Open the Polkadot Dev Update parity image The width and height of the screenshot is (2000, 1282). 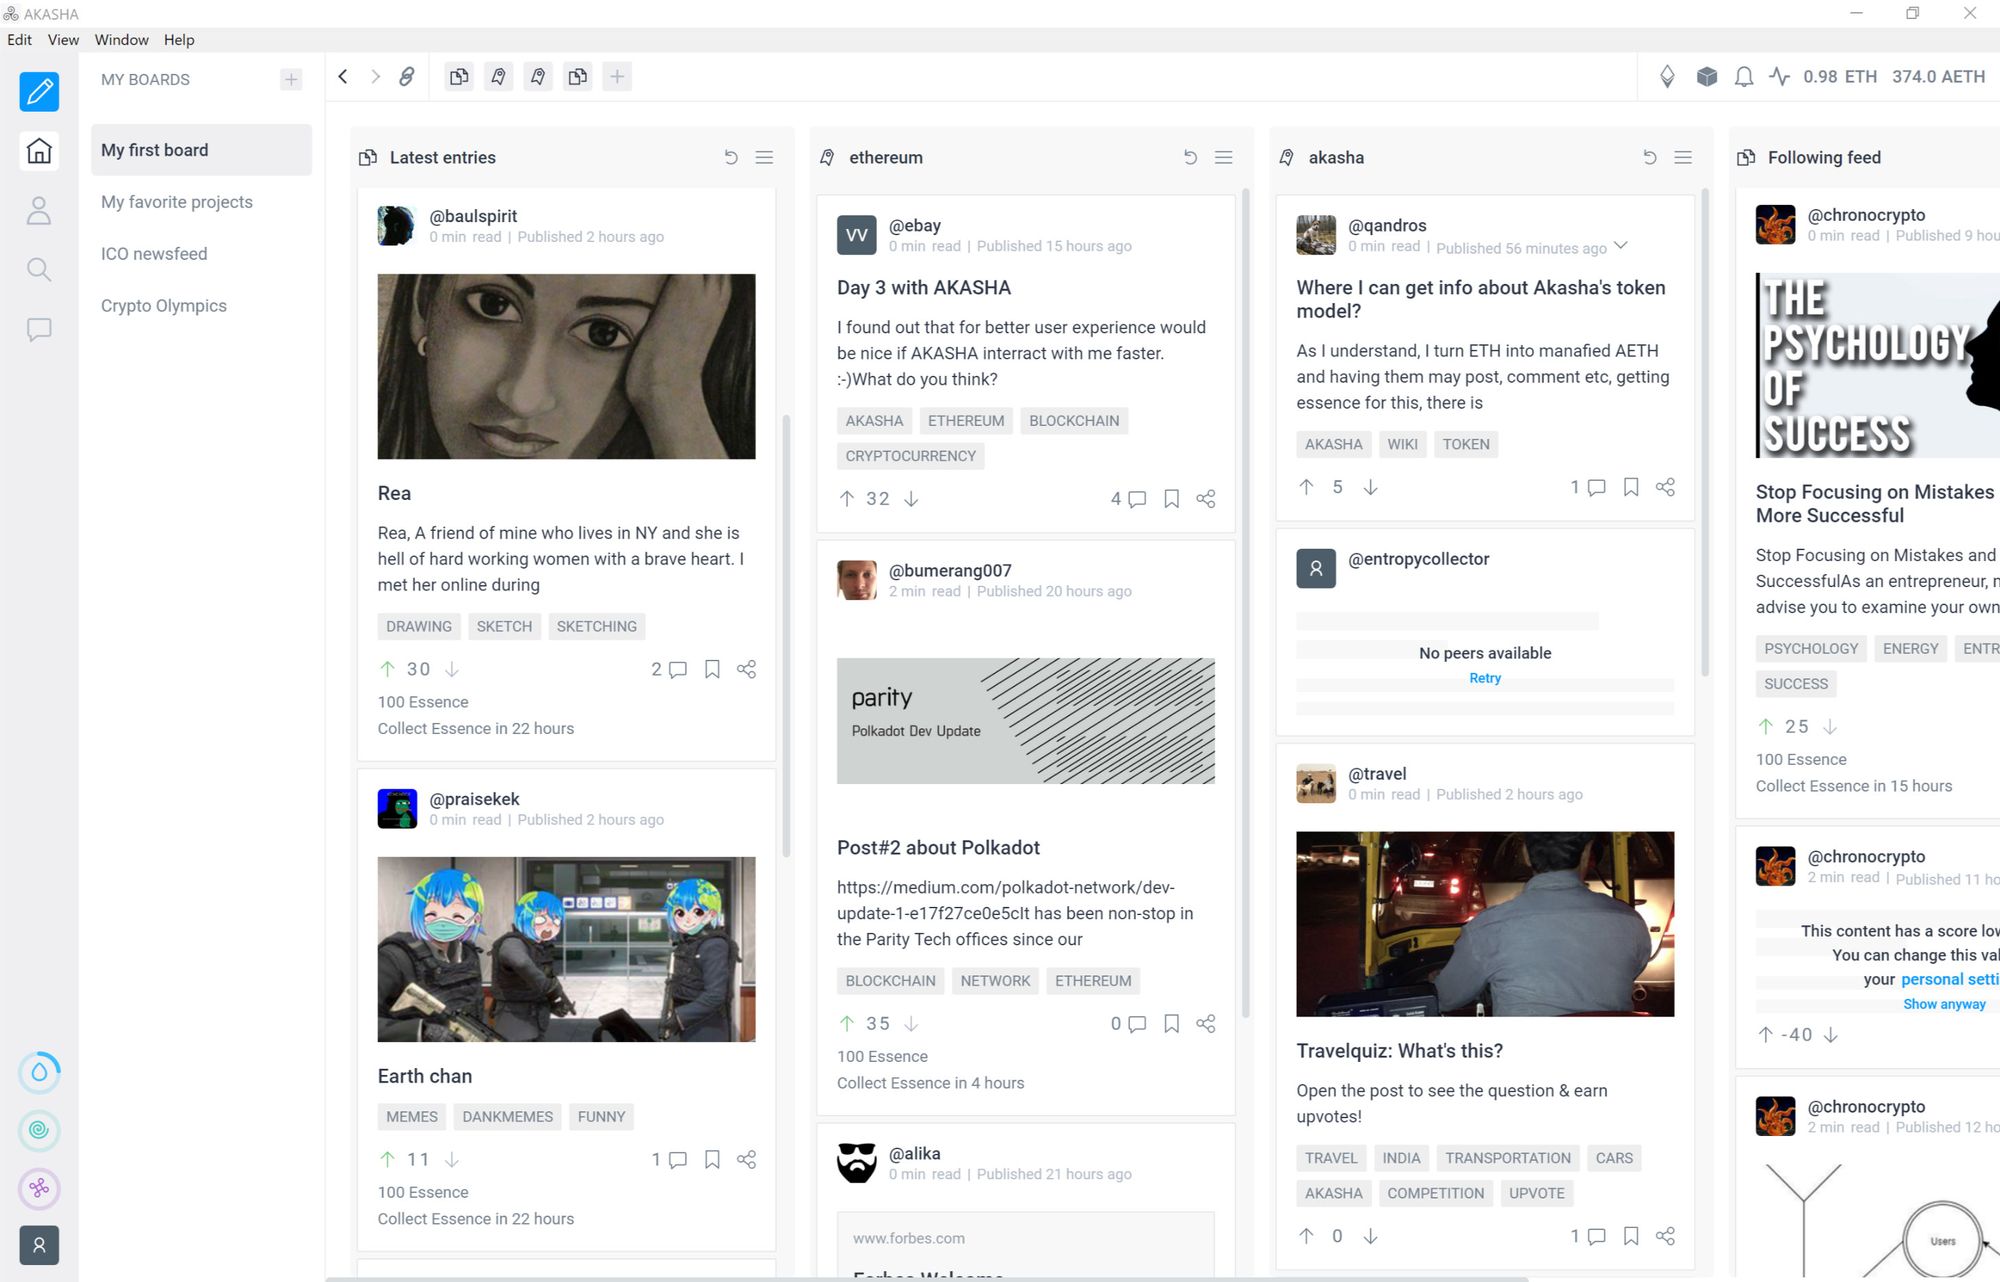coord(1026,721)
